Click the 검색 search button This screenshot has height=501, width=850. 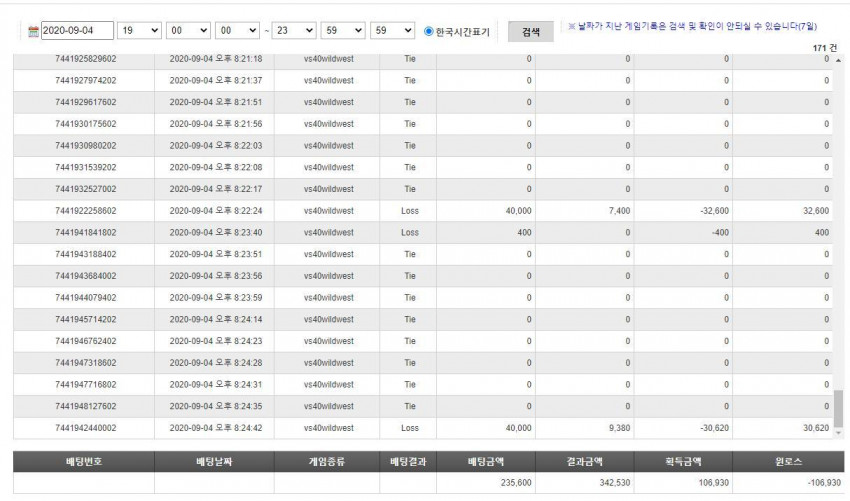coord(531,31)
